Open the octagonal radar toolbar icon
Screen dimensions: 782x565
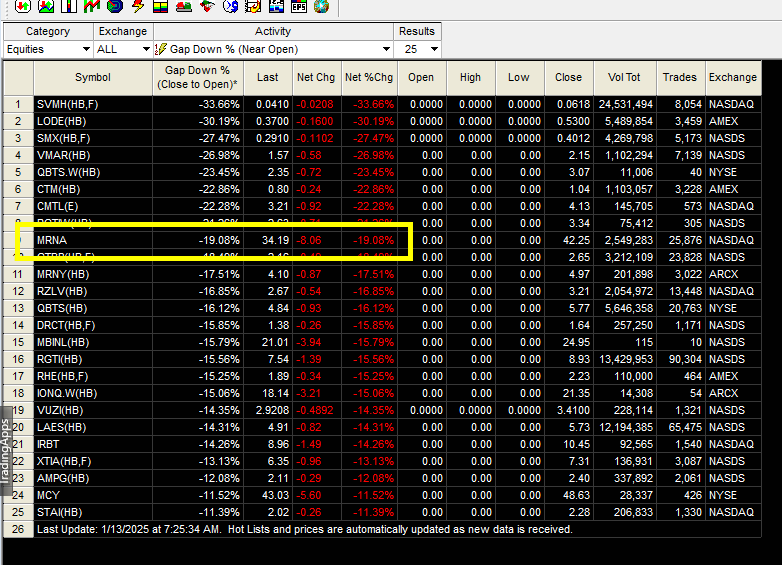[x=115, y=6]
